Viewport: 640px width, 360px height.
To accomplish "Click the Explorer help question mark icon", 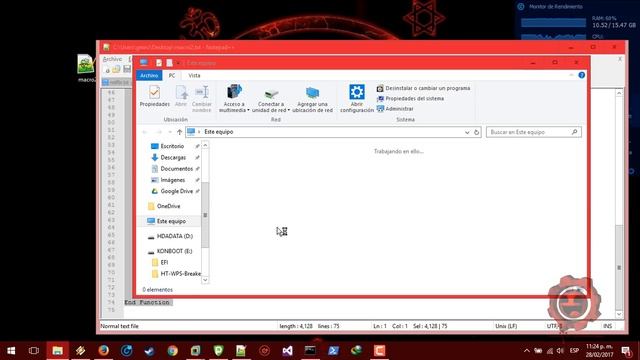I will (581, 75).
